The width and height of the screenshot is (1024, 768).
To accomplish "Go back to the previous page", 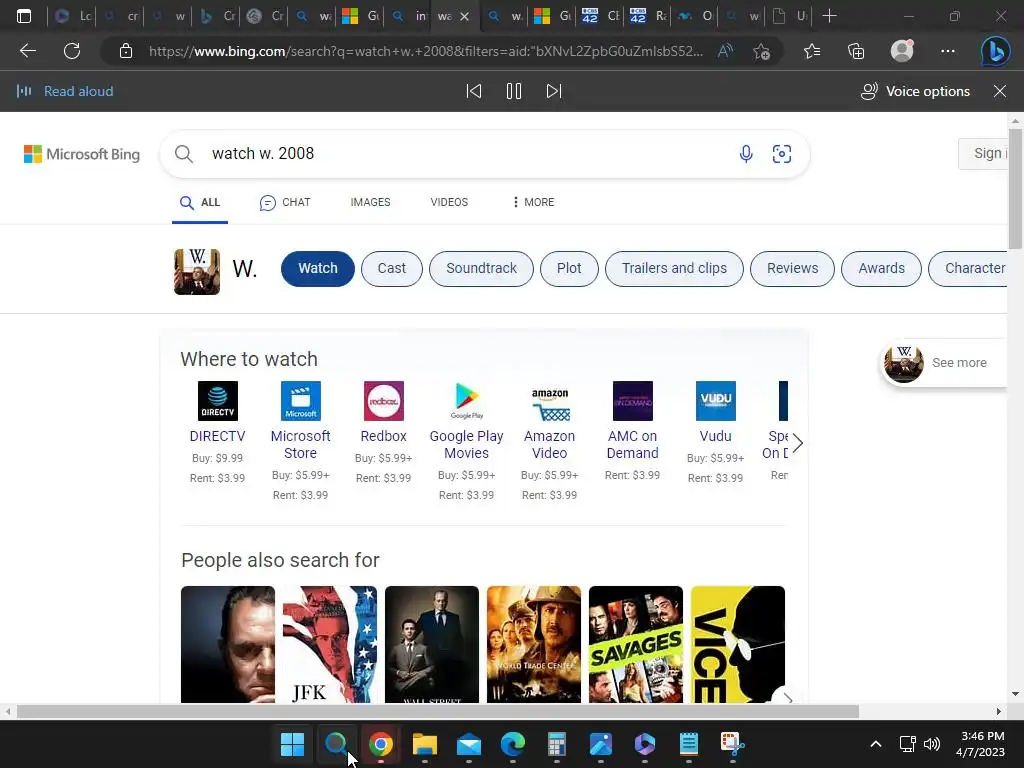I will coord(27,51).
